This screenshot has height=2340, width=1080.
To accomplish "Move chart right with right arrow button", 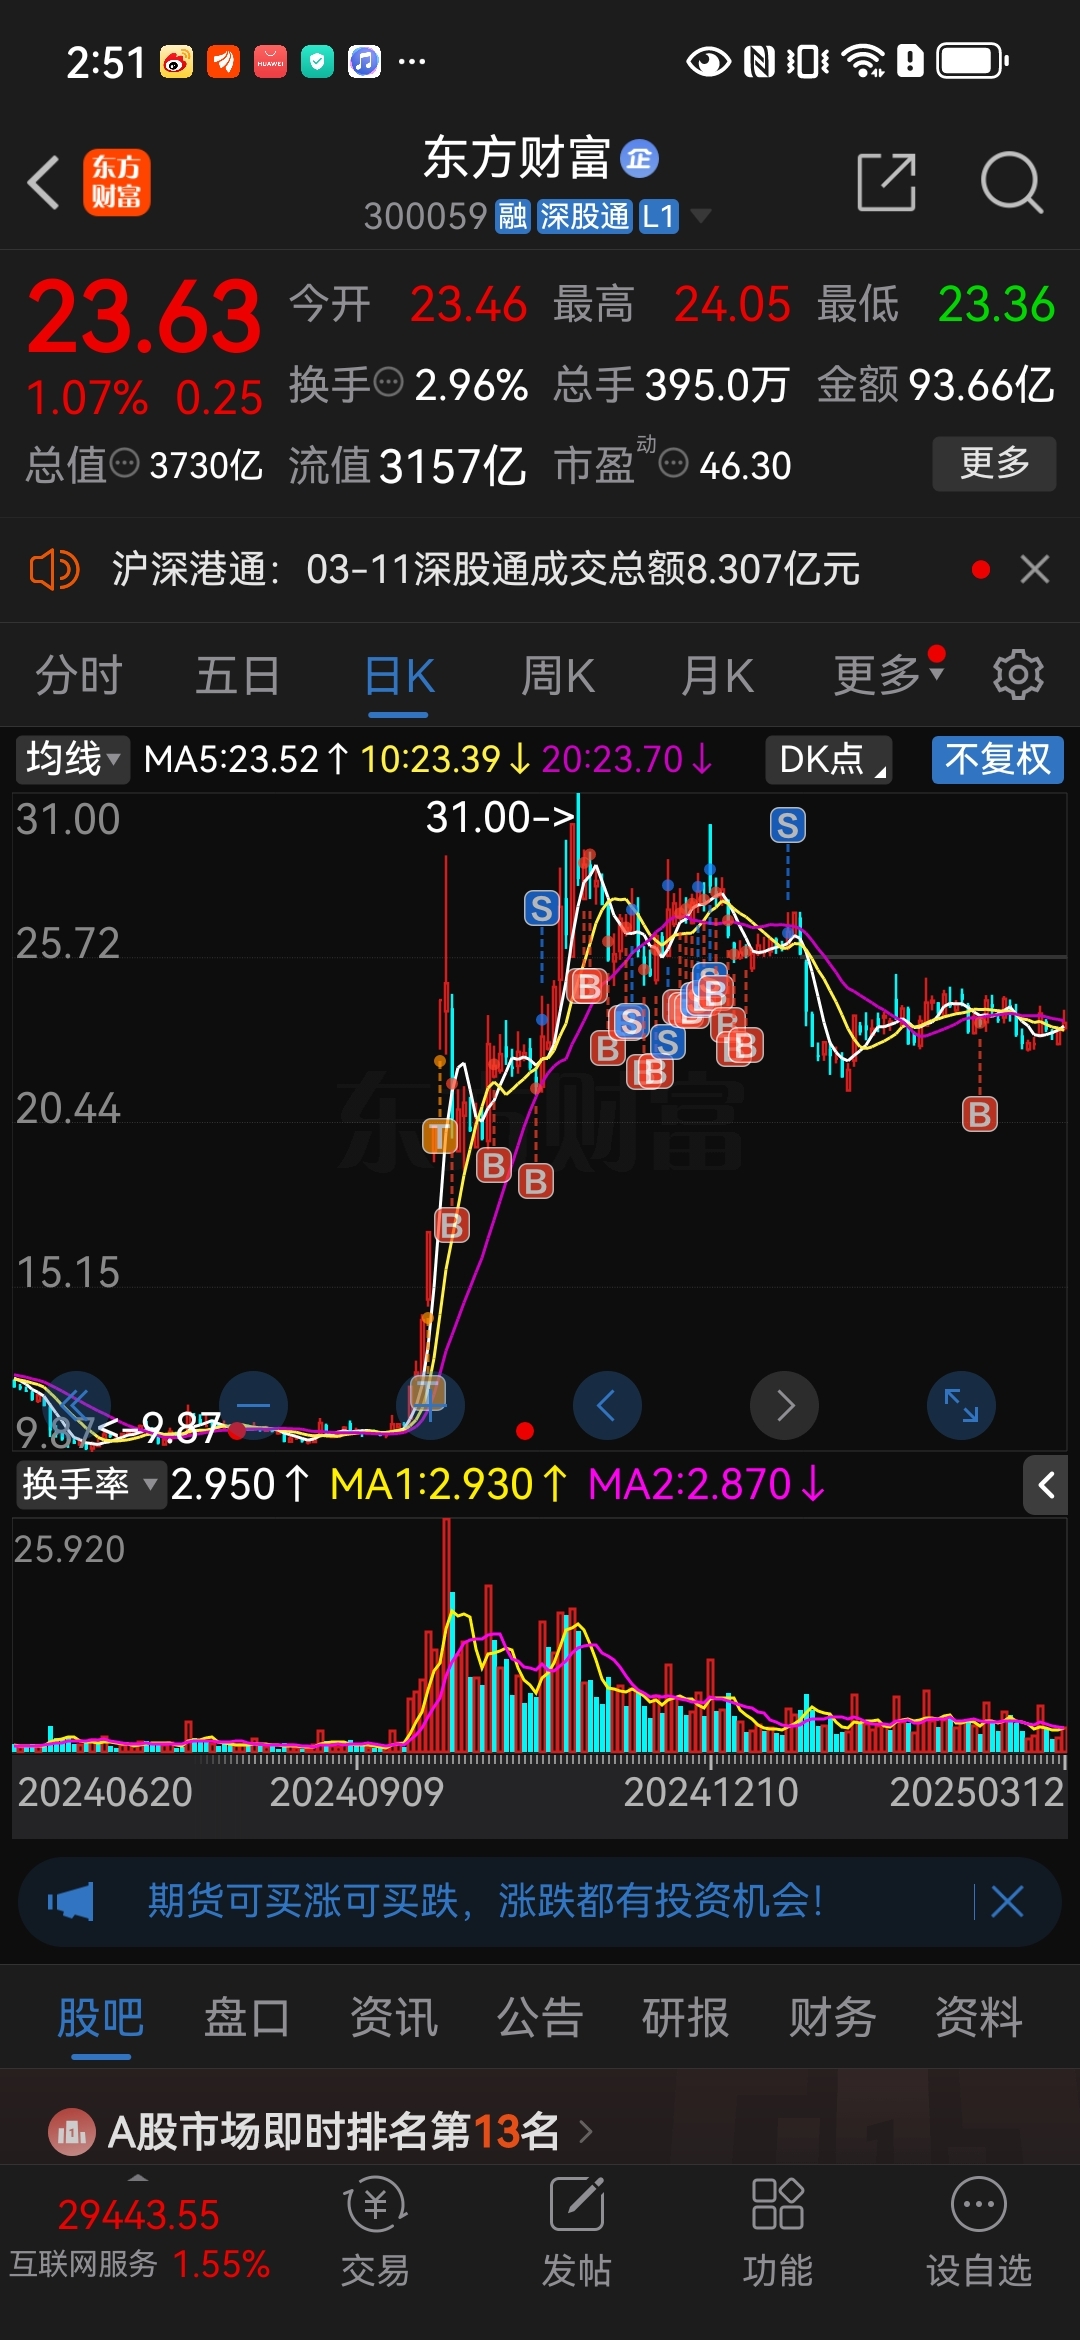I will point(784,1405).
